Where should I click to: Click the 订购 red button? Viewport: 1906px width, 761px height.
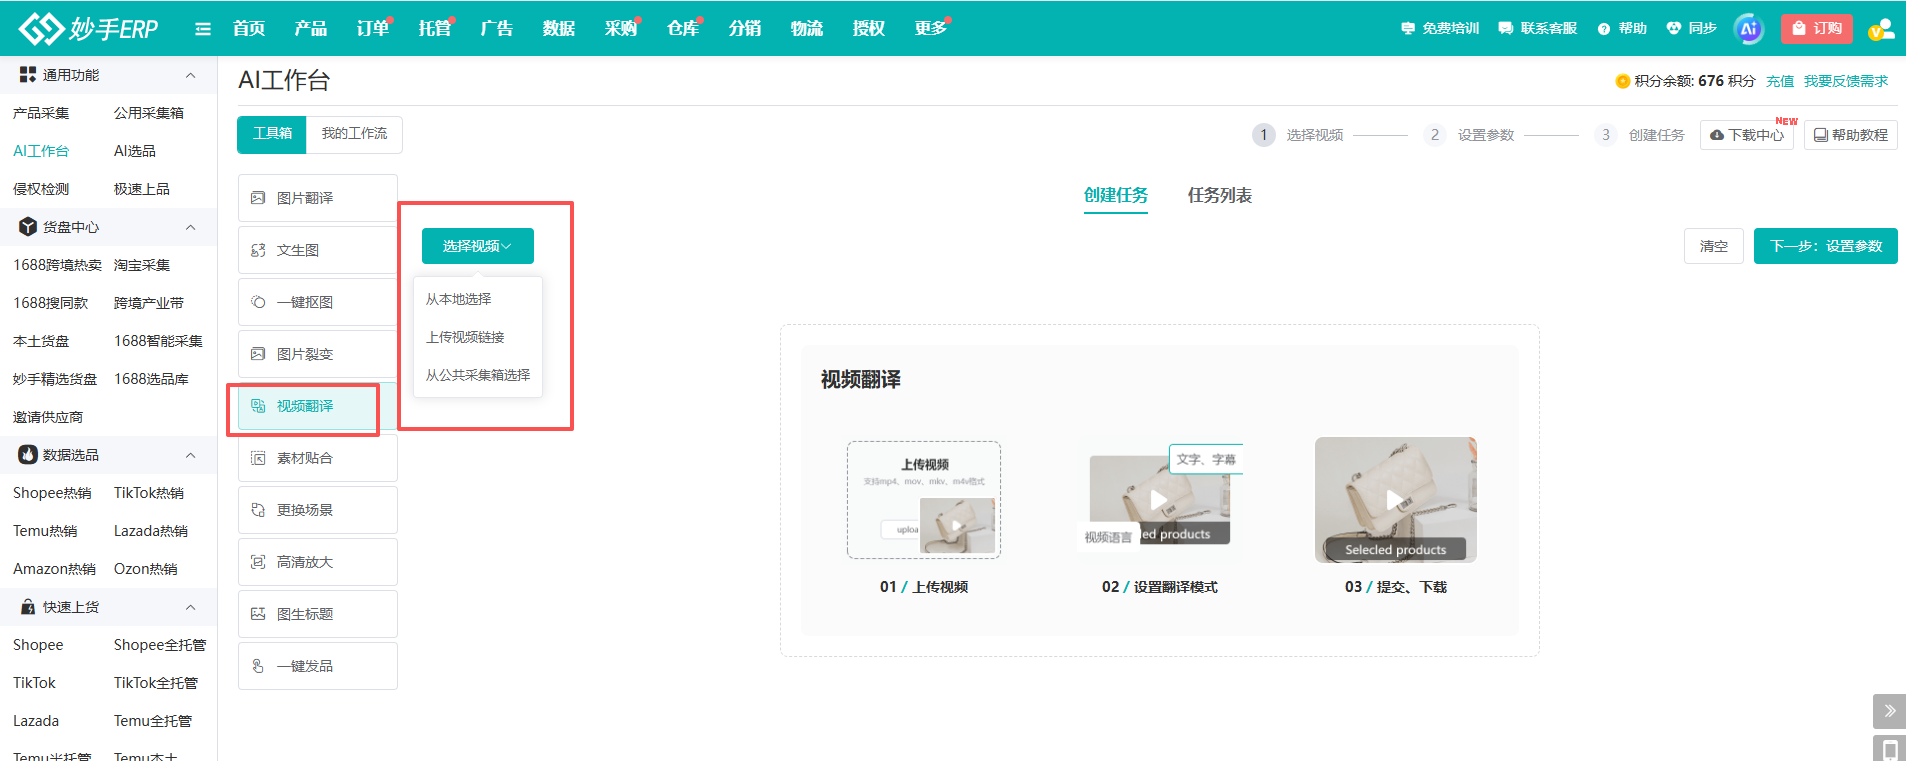pos(1817,29)
